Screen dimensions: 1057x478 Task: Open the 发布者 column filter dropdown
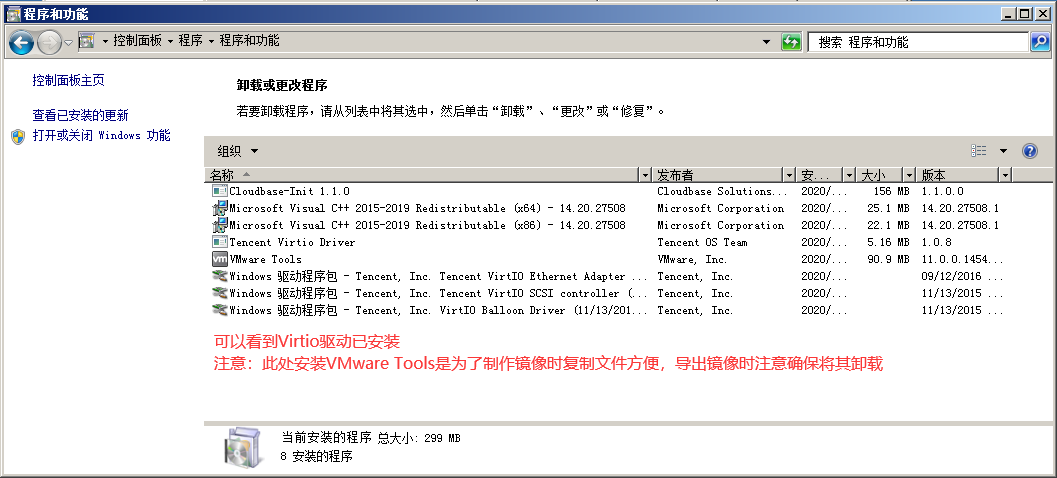(x=789, y=175)
